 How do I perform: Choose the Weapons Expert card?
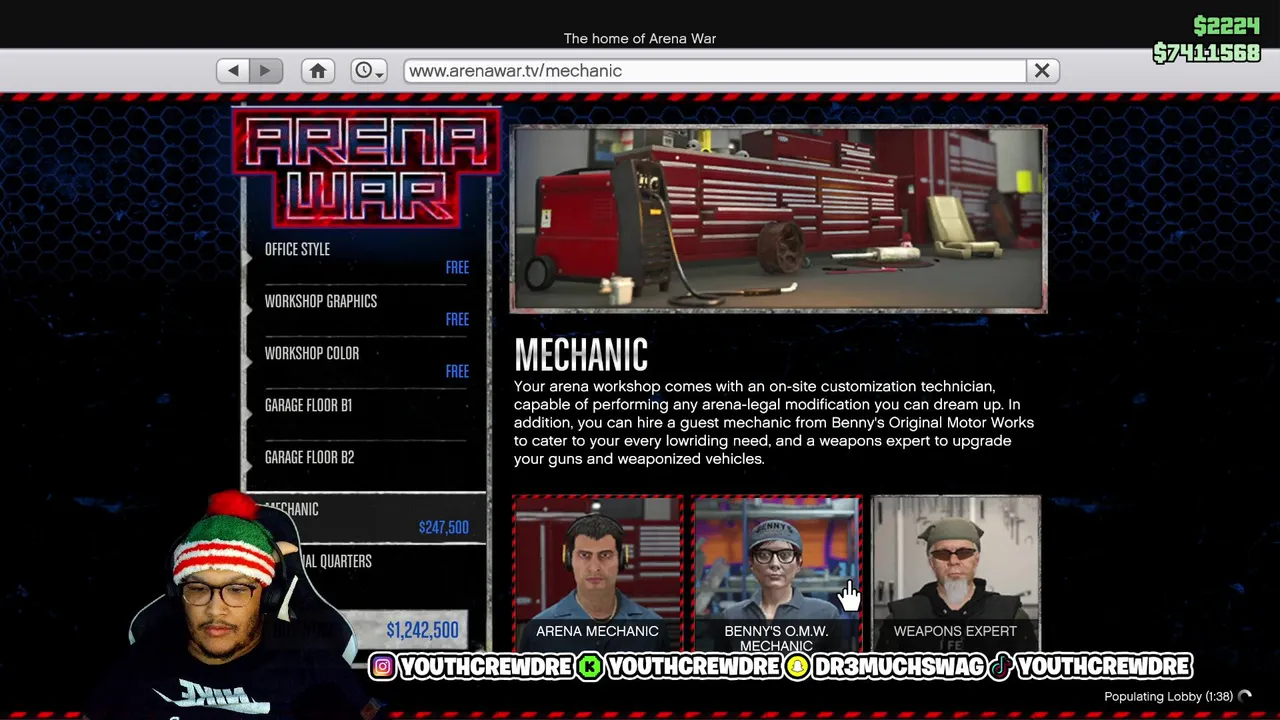tap(955, 574)
